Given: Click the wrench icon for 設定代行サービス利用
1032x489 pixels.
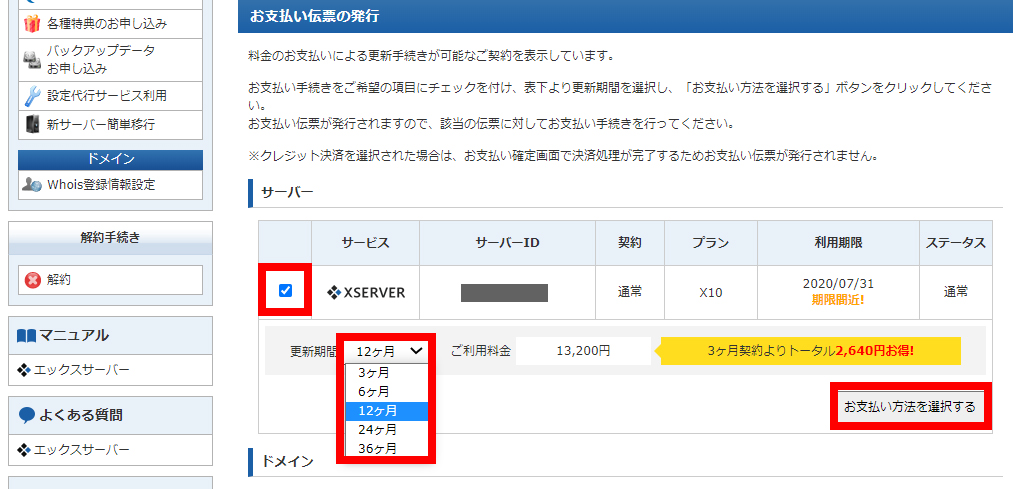Looking at the screenshot, I should pos(32,96).
